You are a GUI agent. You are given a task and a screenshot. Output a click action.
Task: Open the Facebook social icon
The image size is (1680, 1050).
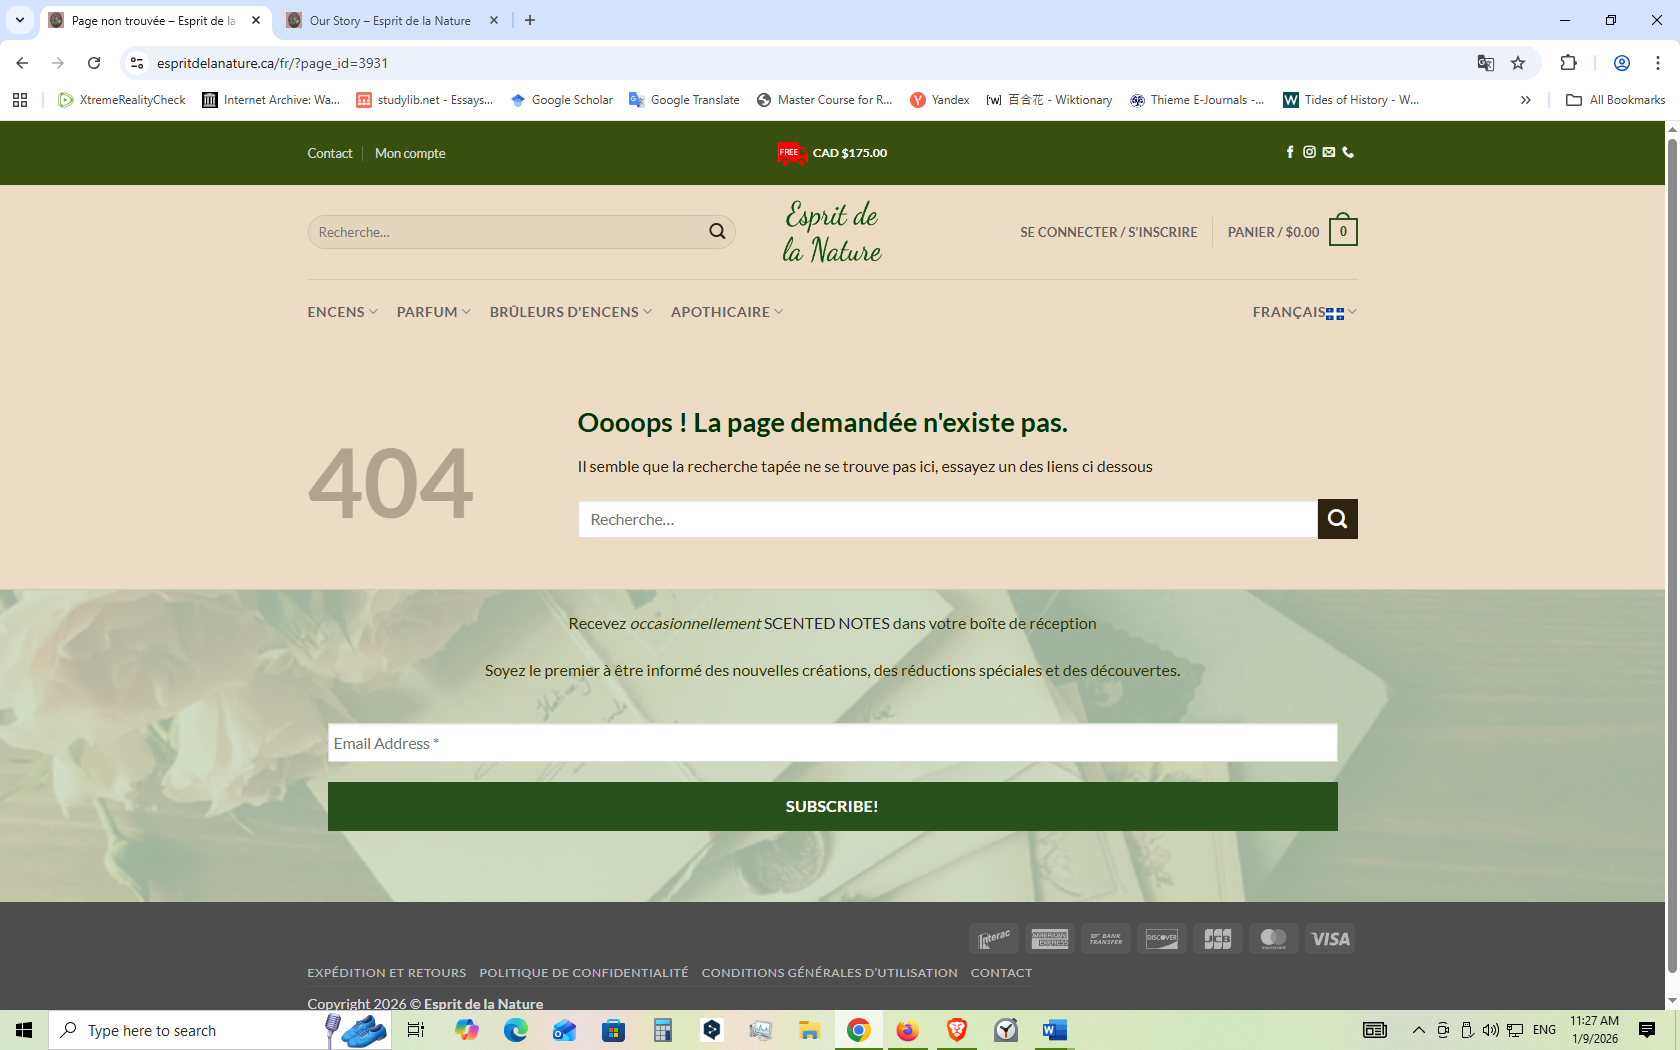point(1290,152)
